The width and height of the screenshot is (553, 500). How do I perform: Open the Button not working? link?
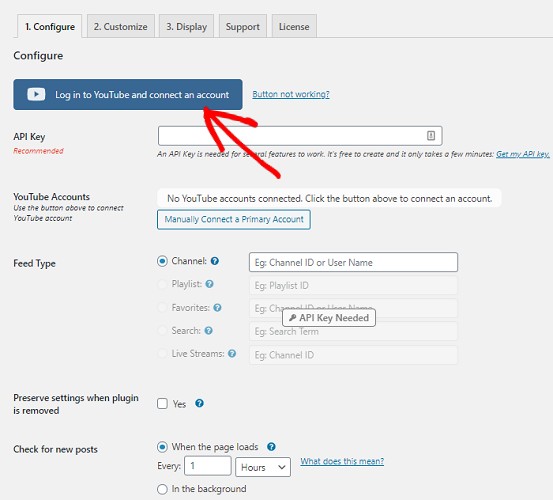291,94
